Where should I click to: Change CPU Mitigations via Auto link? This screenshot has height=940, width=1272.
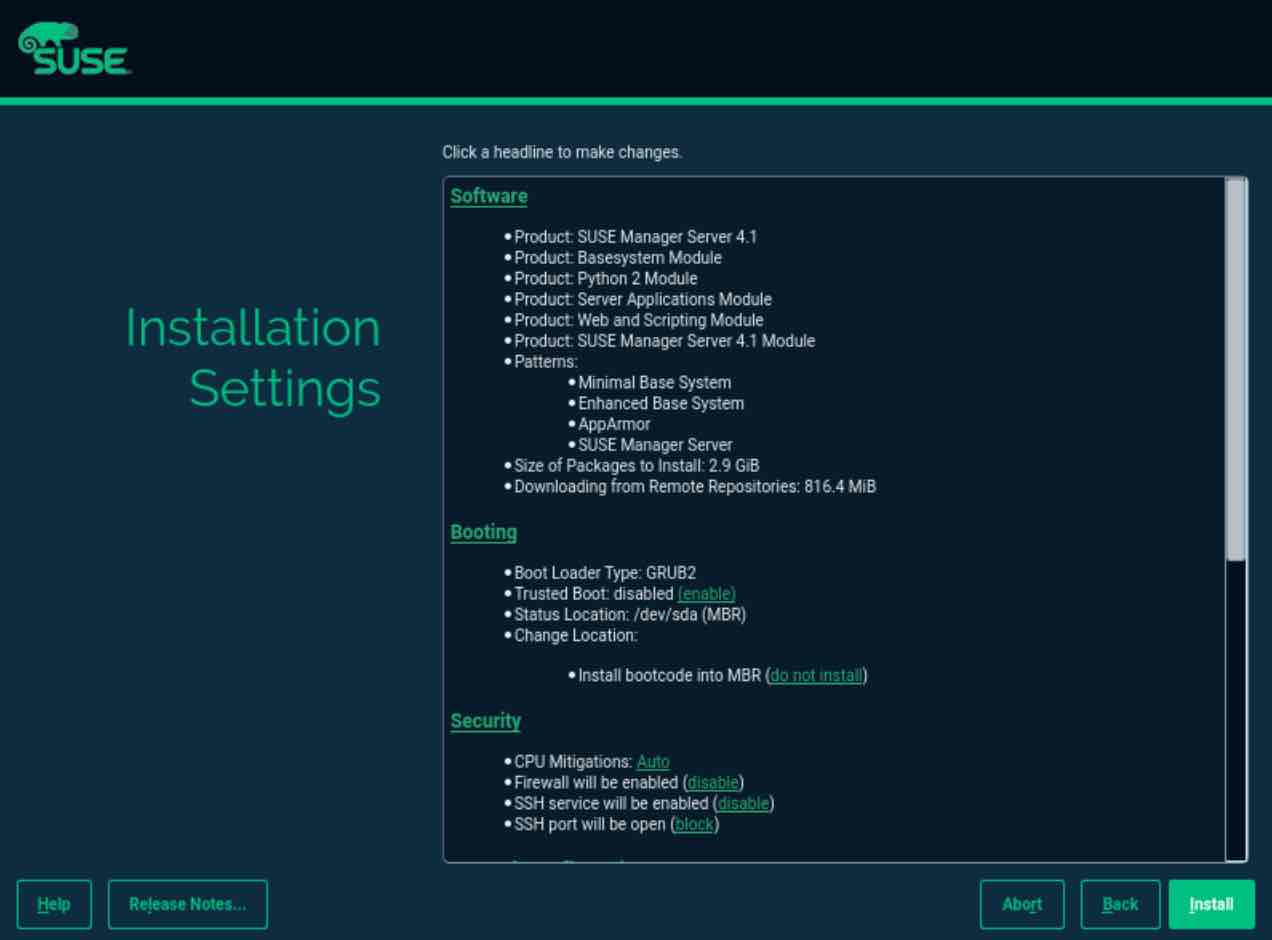[653, 761]
